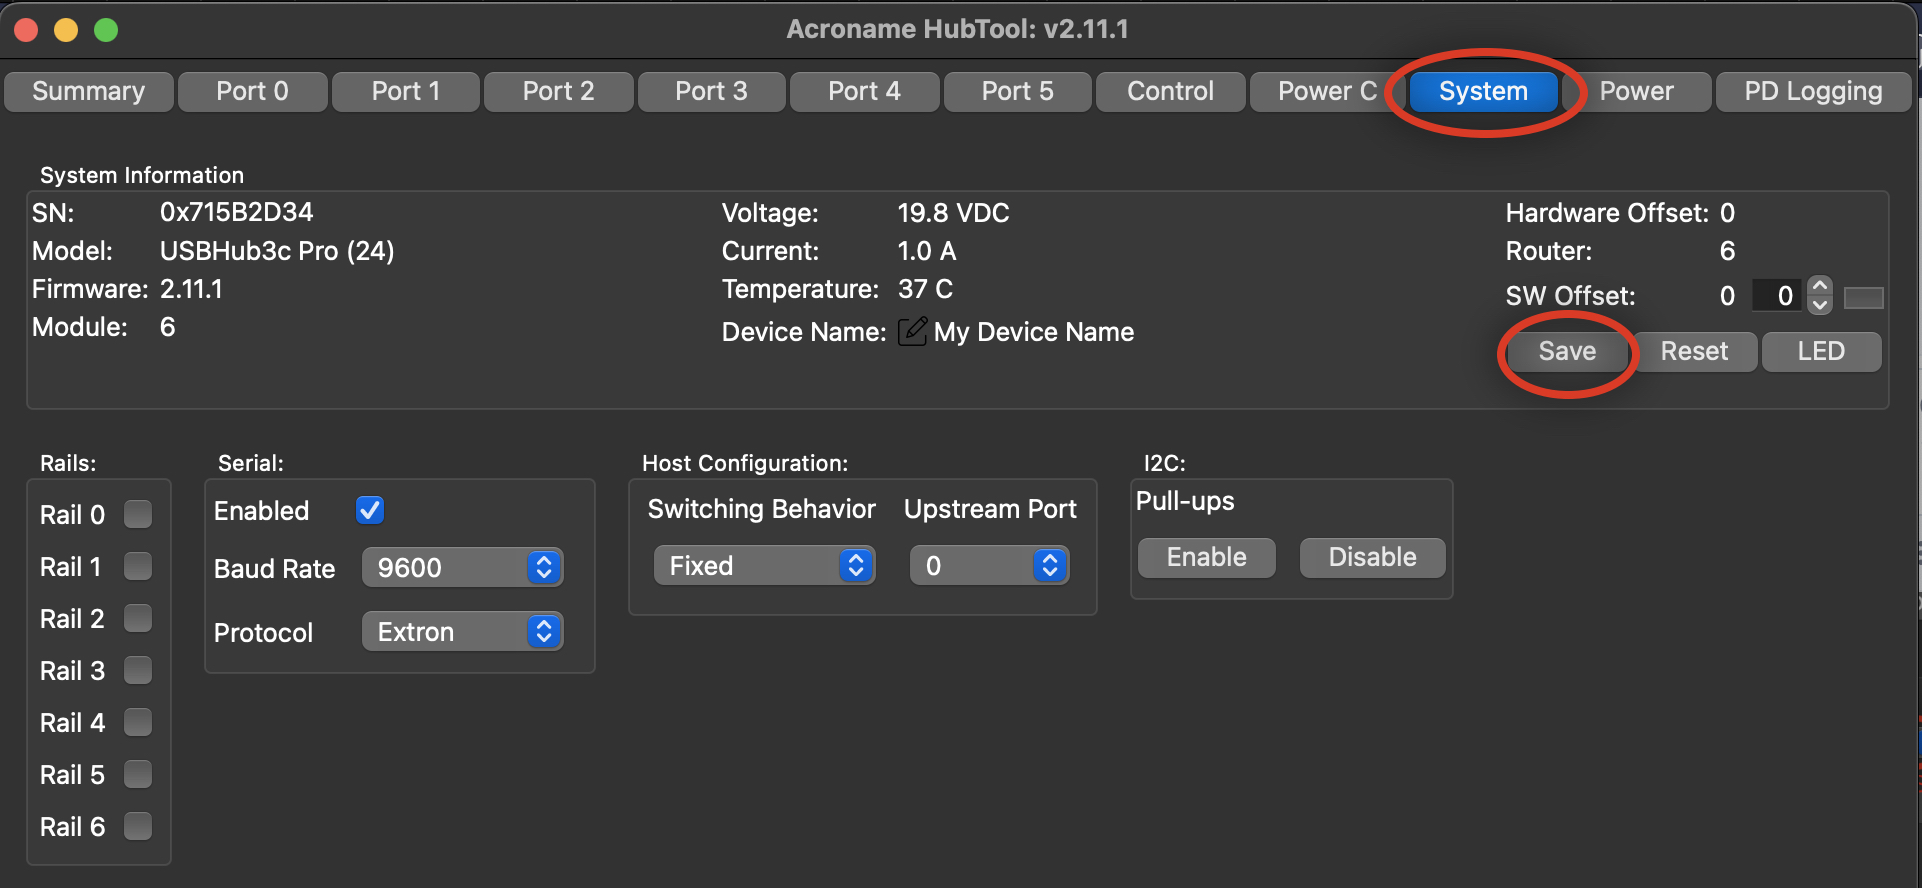Click the button beside the SW Offset stepper
The image size is (1922, 888).
tap(1864, 297)
